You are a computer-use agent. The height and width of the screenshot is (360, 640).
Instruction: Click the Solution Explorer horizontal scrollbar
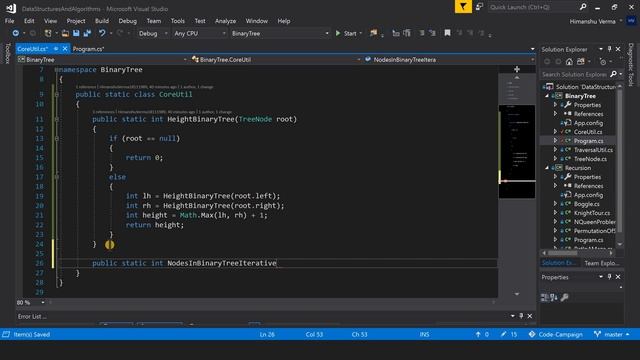[x=579, y=253]
